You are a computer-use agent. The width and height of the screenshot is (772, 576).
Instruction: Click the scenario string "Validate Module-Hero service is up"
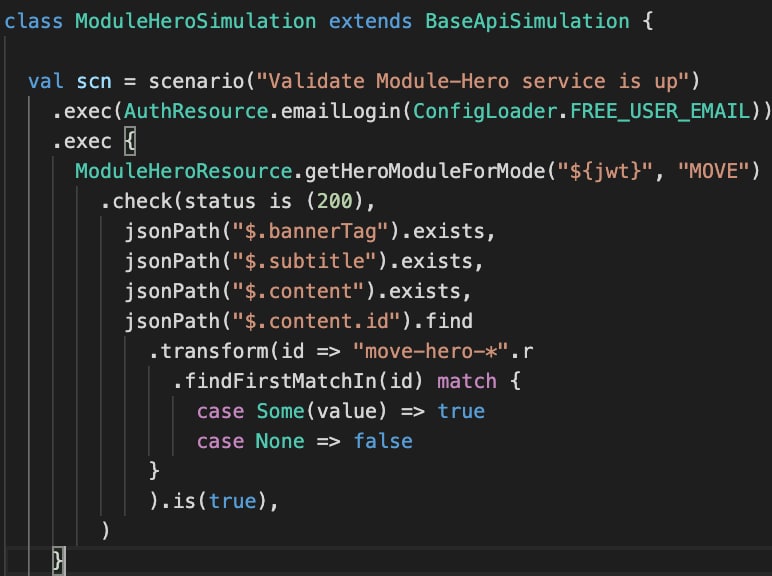click(473, 81)
